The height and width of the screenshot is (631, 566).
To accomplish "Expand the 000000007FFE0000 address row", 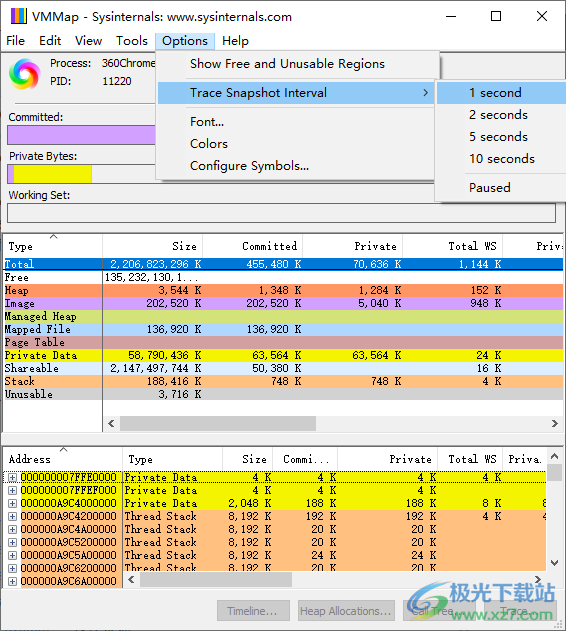I will 12,477.
